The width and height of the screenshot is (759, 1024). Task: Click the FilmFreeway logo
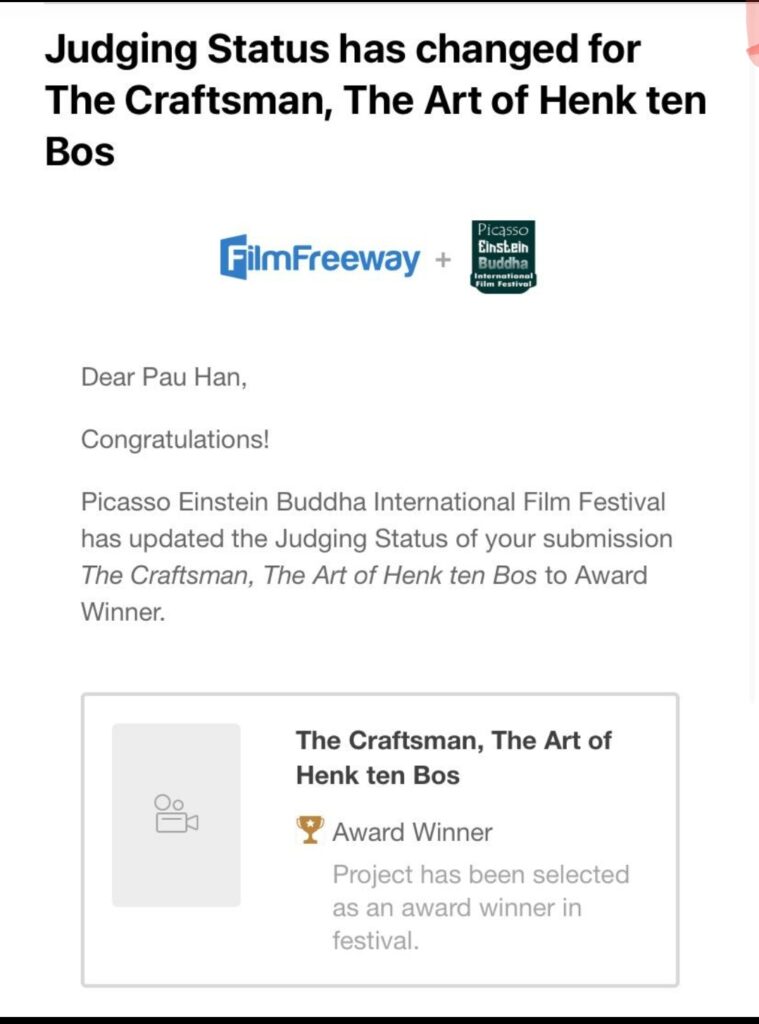coord(320,258)
